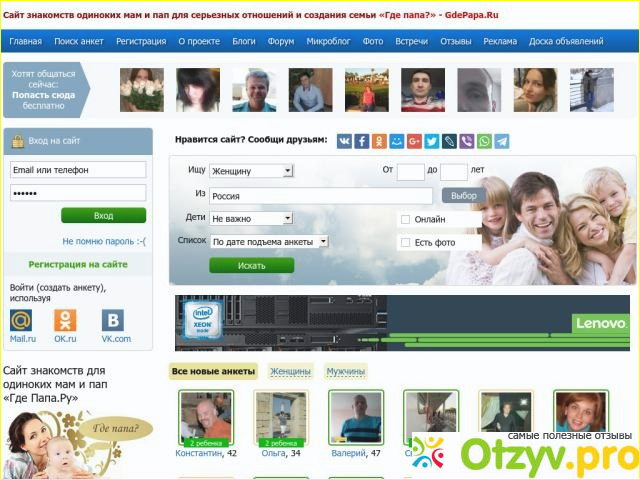
Task: Switch to the Женщины tab
Action: (290, 372)
